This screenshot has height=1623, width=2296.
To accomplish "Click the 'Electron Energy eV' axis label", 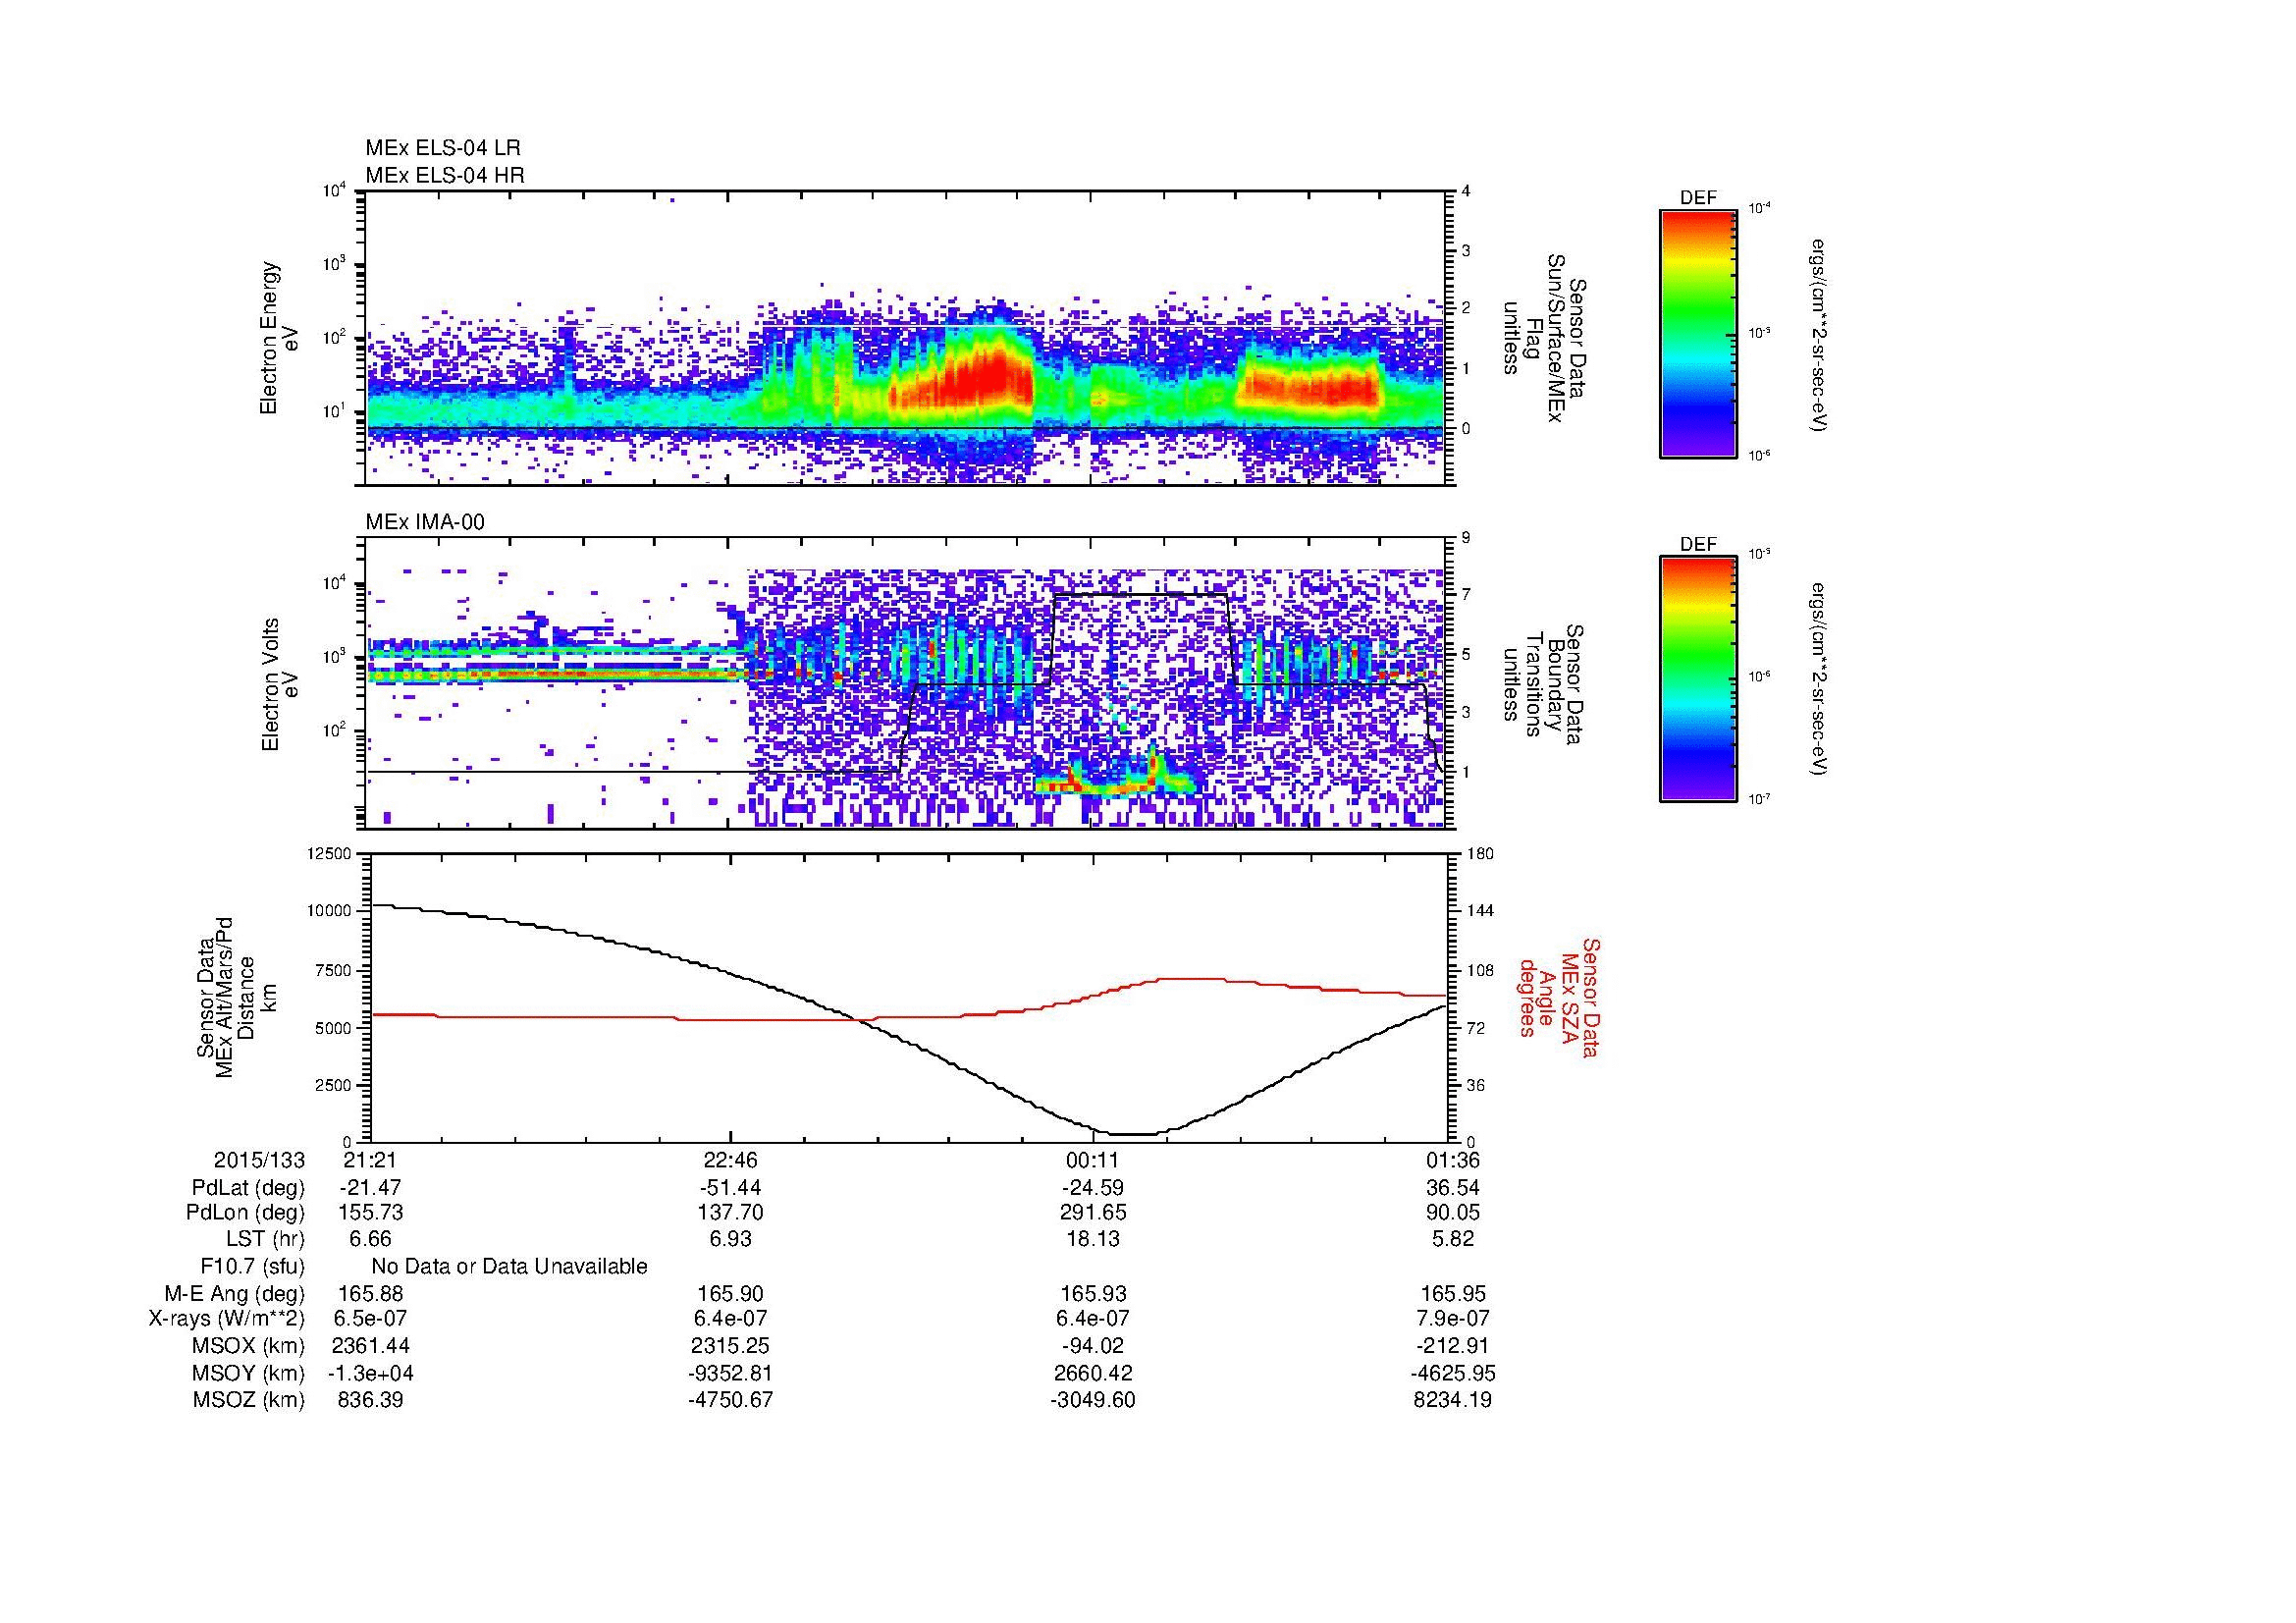I will coord(279,339).
